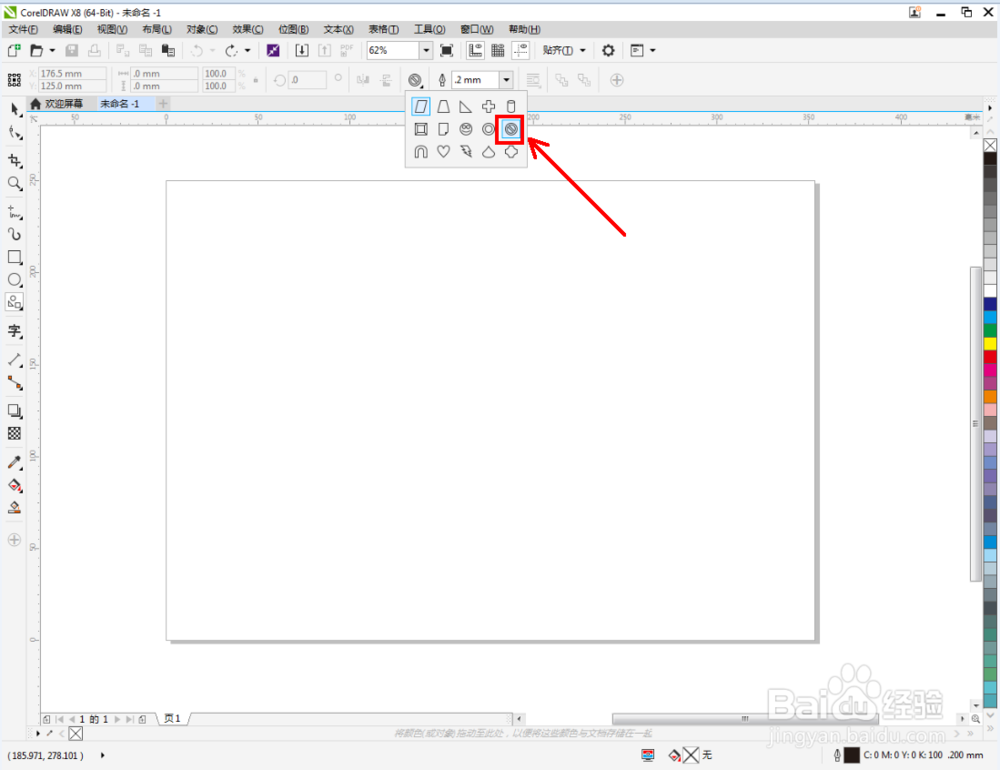The height and width of the screenshot is (770, 1000).
Task: Expand the redo dropdown arrow
Action: 247,50
